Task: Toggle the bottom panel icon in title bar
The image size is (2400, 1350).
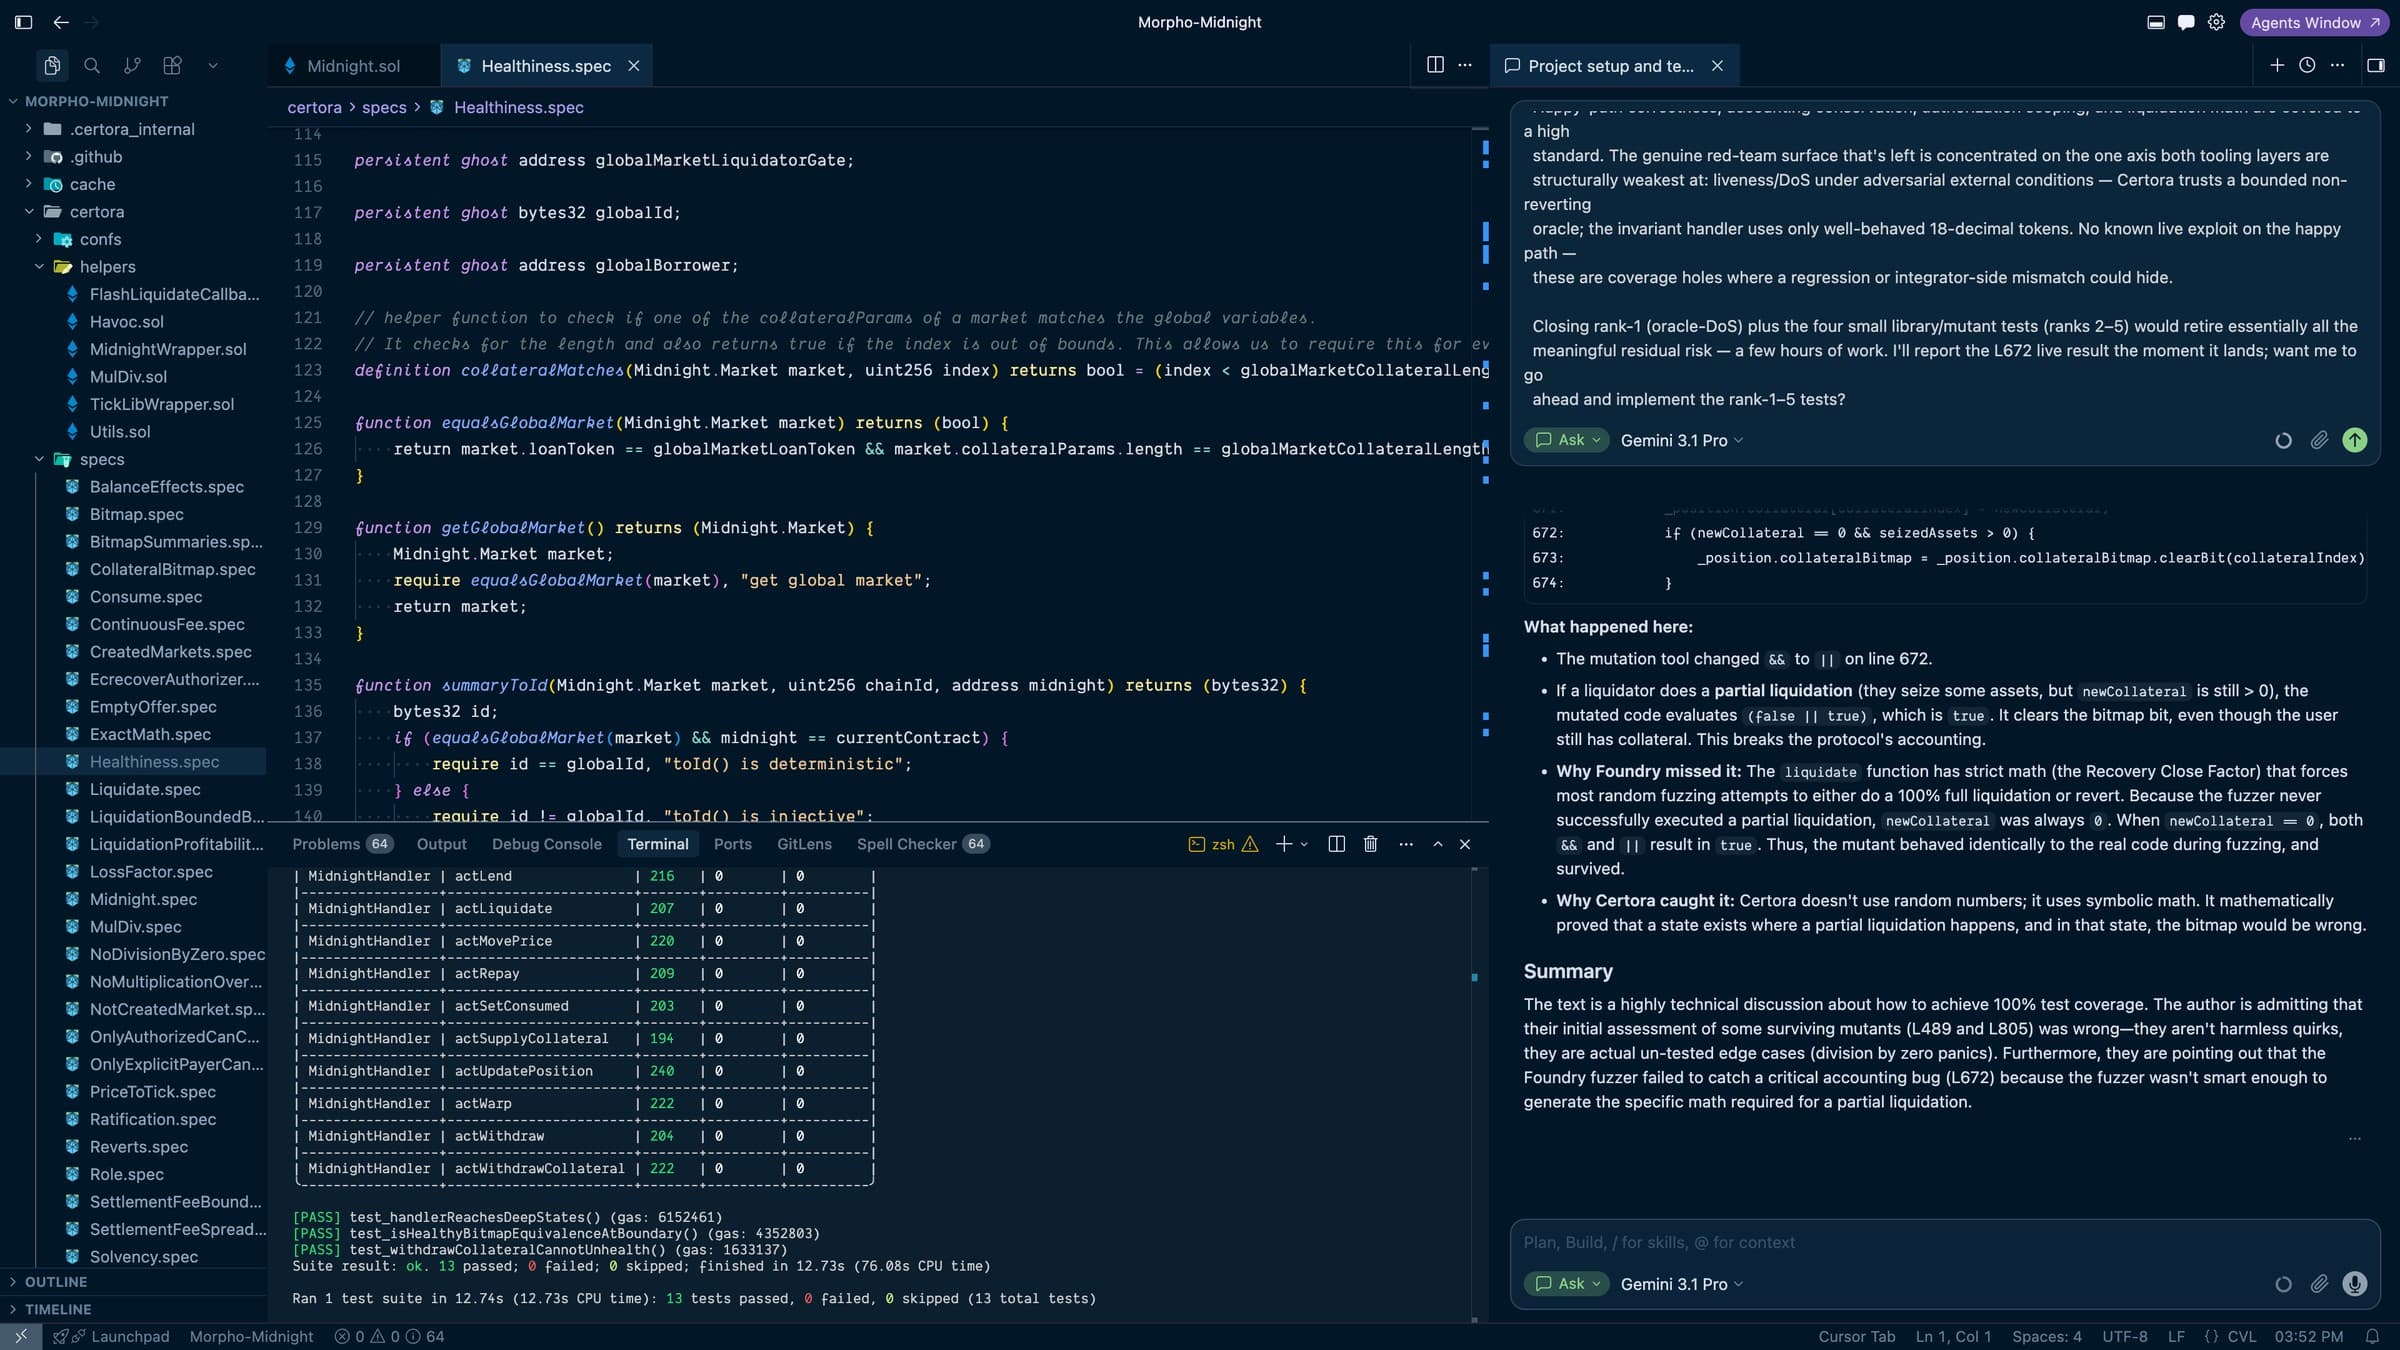Action: pyautogui.click(x=2156, y=22)
